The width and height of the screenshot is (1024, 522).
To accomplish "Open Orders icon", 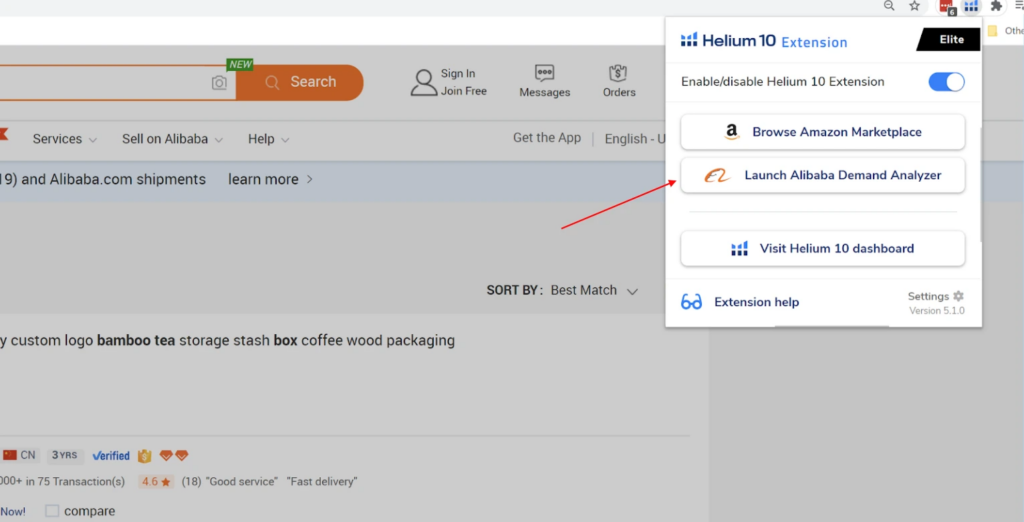I will click(618, 73).
